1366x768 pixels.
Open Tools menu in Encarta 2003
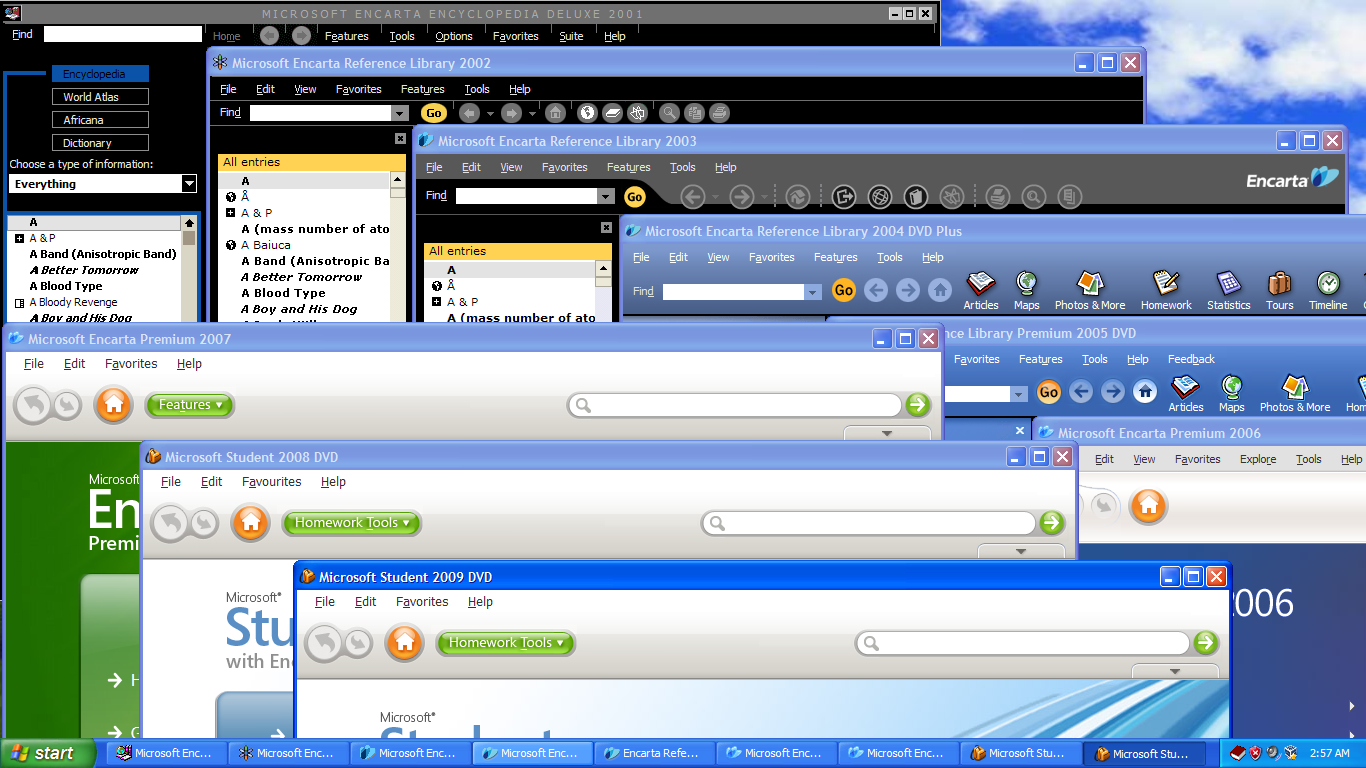click(x=683, y=167)
